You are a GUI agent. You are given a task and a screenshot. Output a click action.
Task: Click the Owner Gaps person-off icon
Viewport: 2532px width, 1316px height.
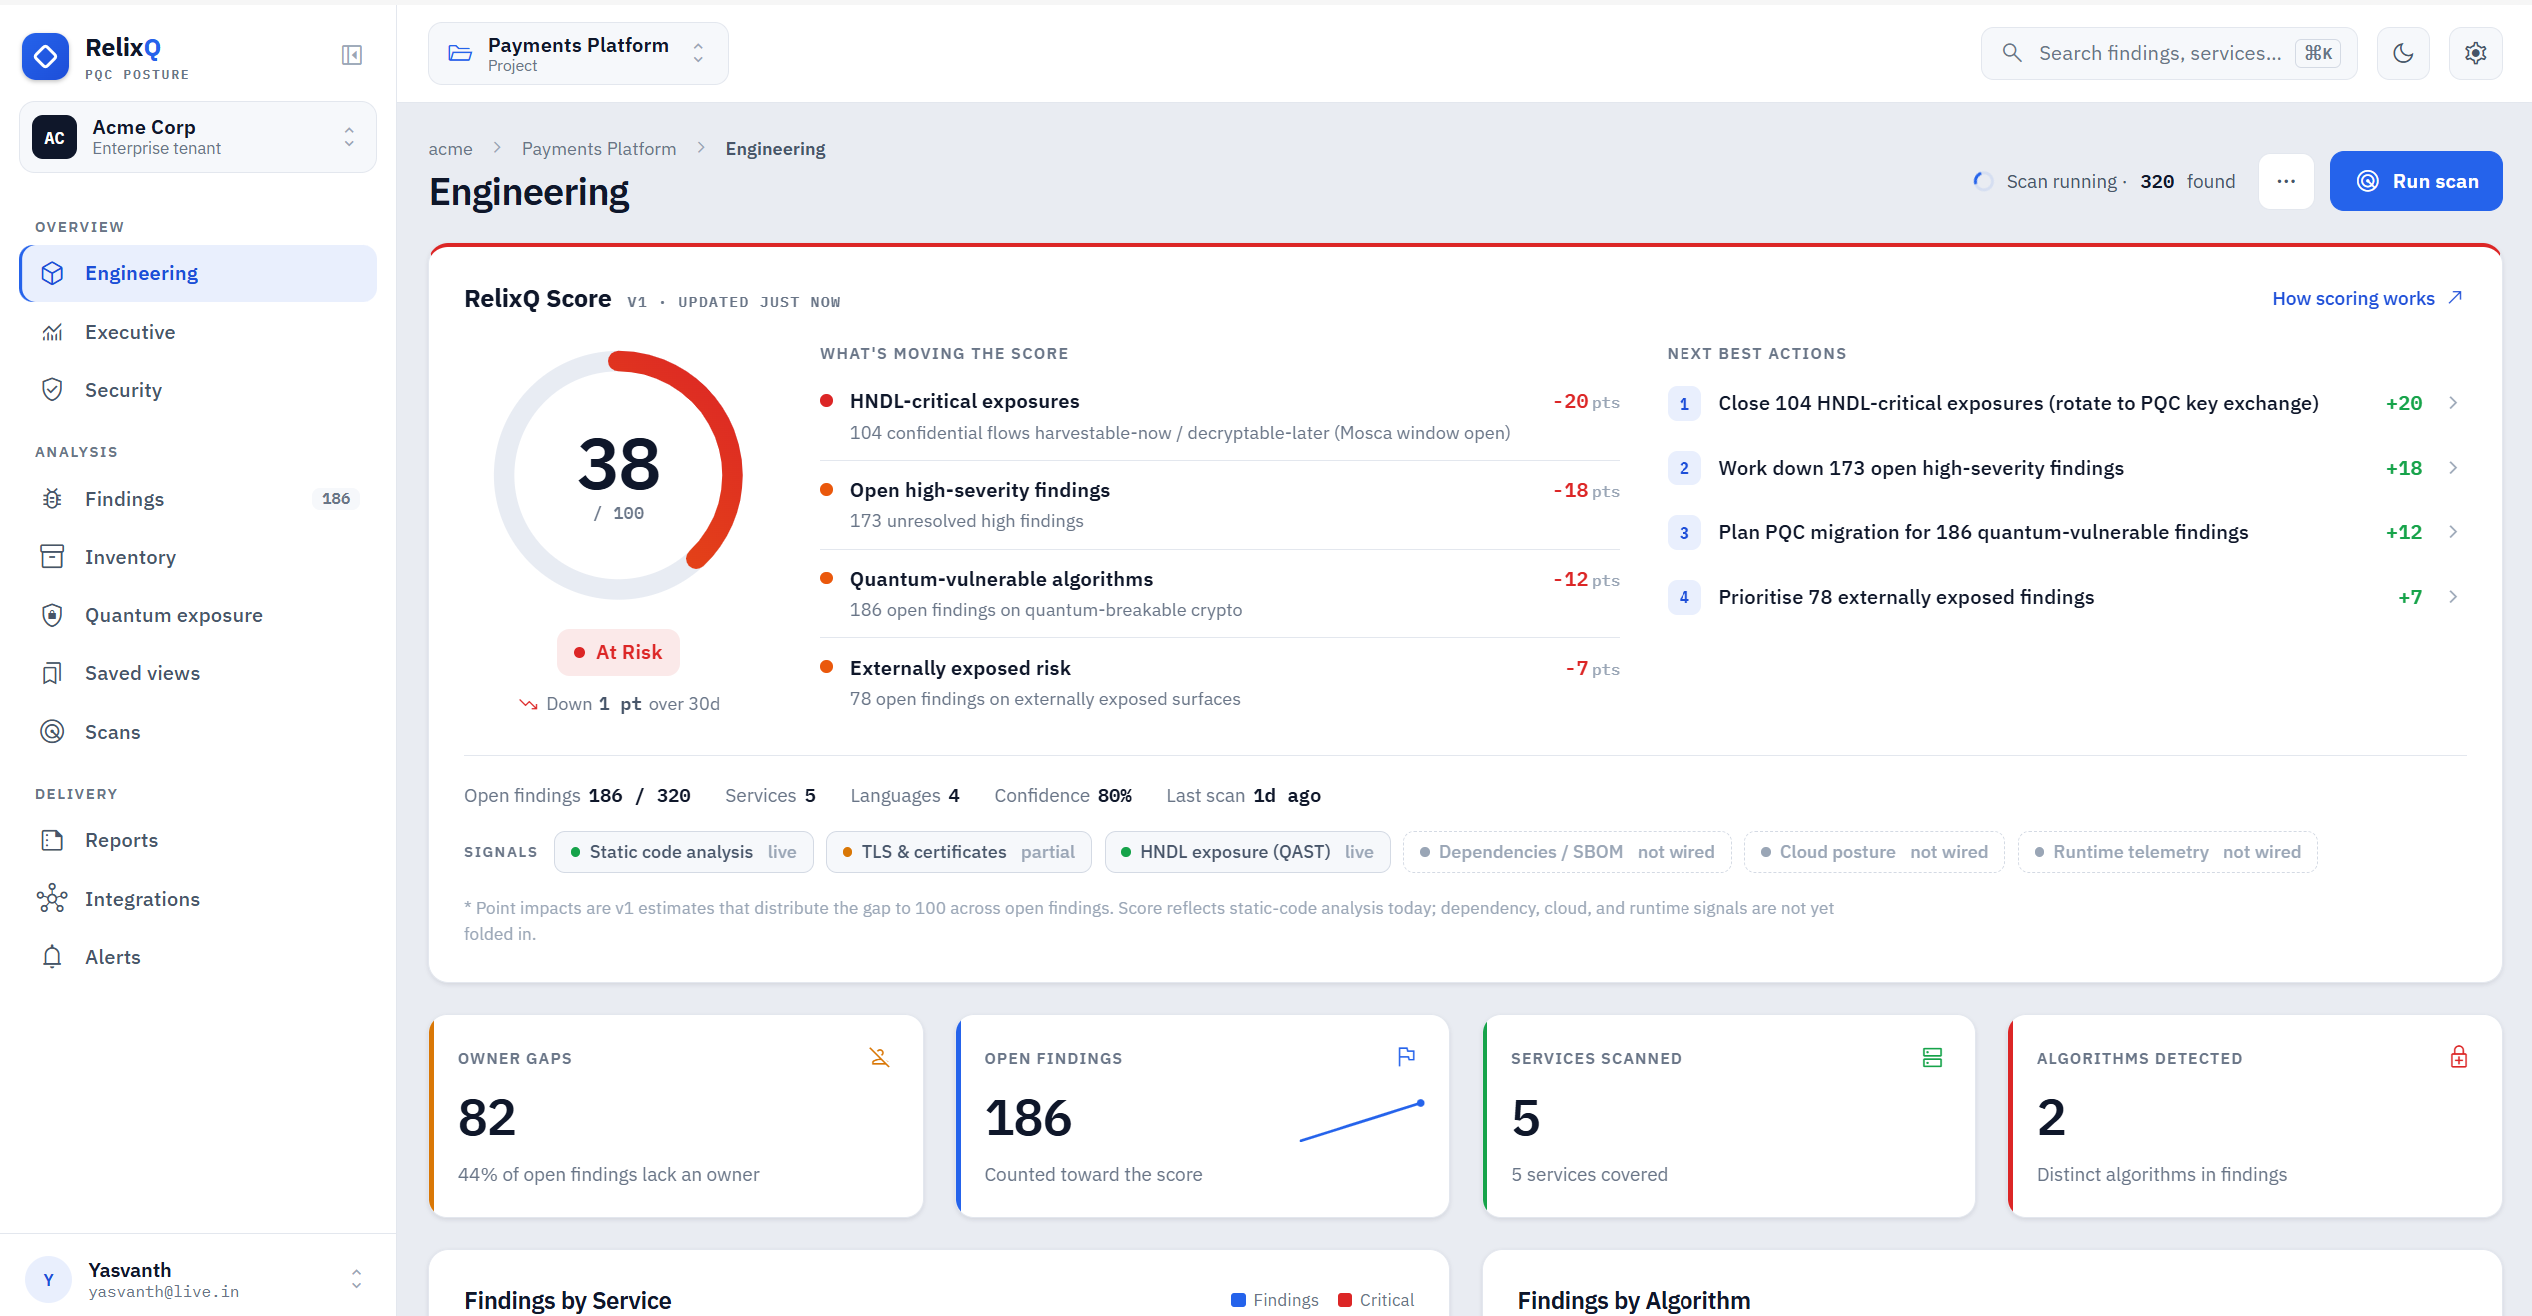tap(879, 1057)
